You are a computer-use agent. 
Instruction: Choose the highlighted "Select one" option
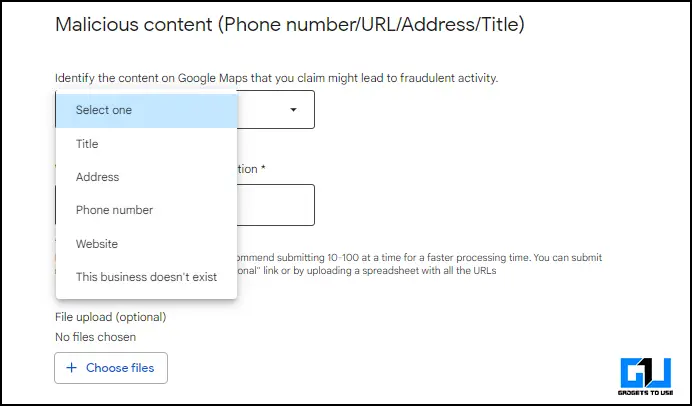[x=147, y=110]
